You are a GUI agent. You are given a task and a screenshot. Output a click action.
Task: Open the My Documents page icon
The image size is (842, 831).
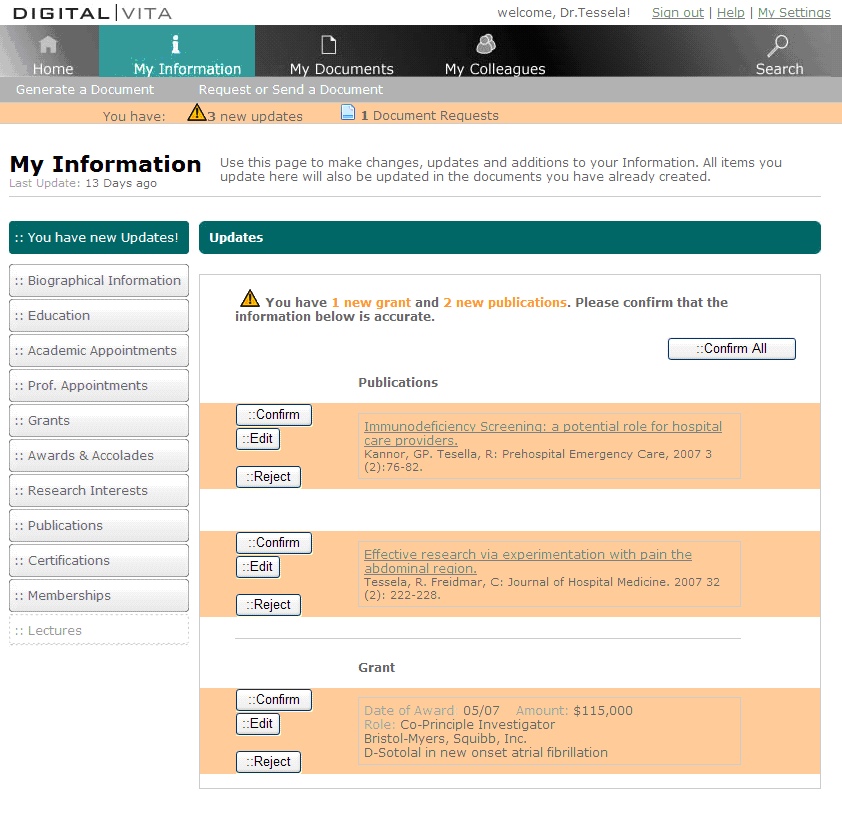point(328,45)
